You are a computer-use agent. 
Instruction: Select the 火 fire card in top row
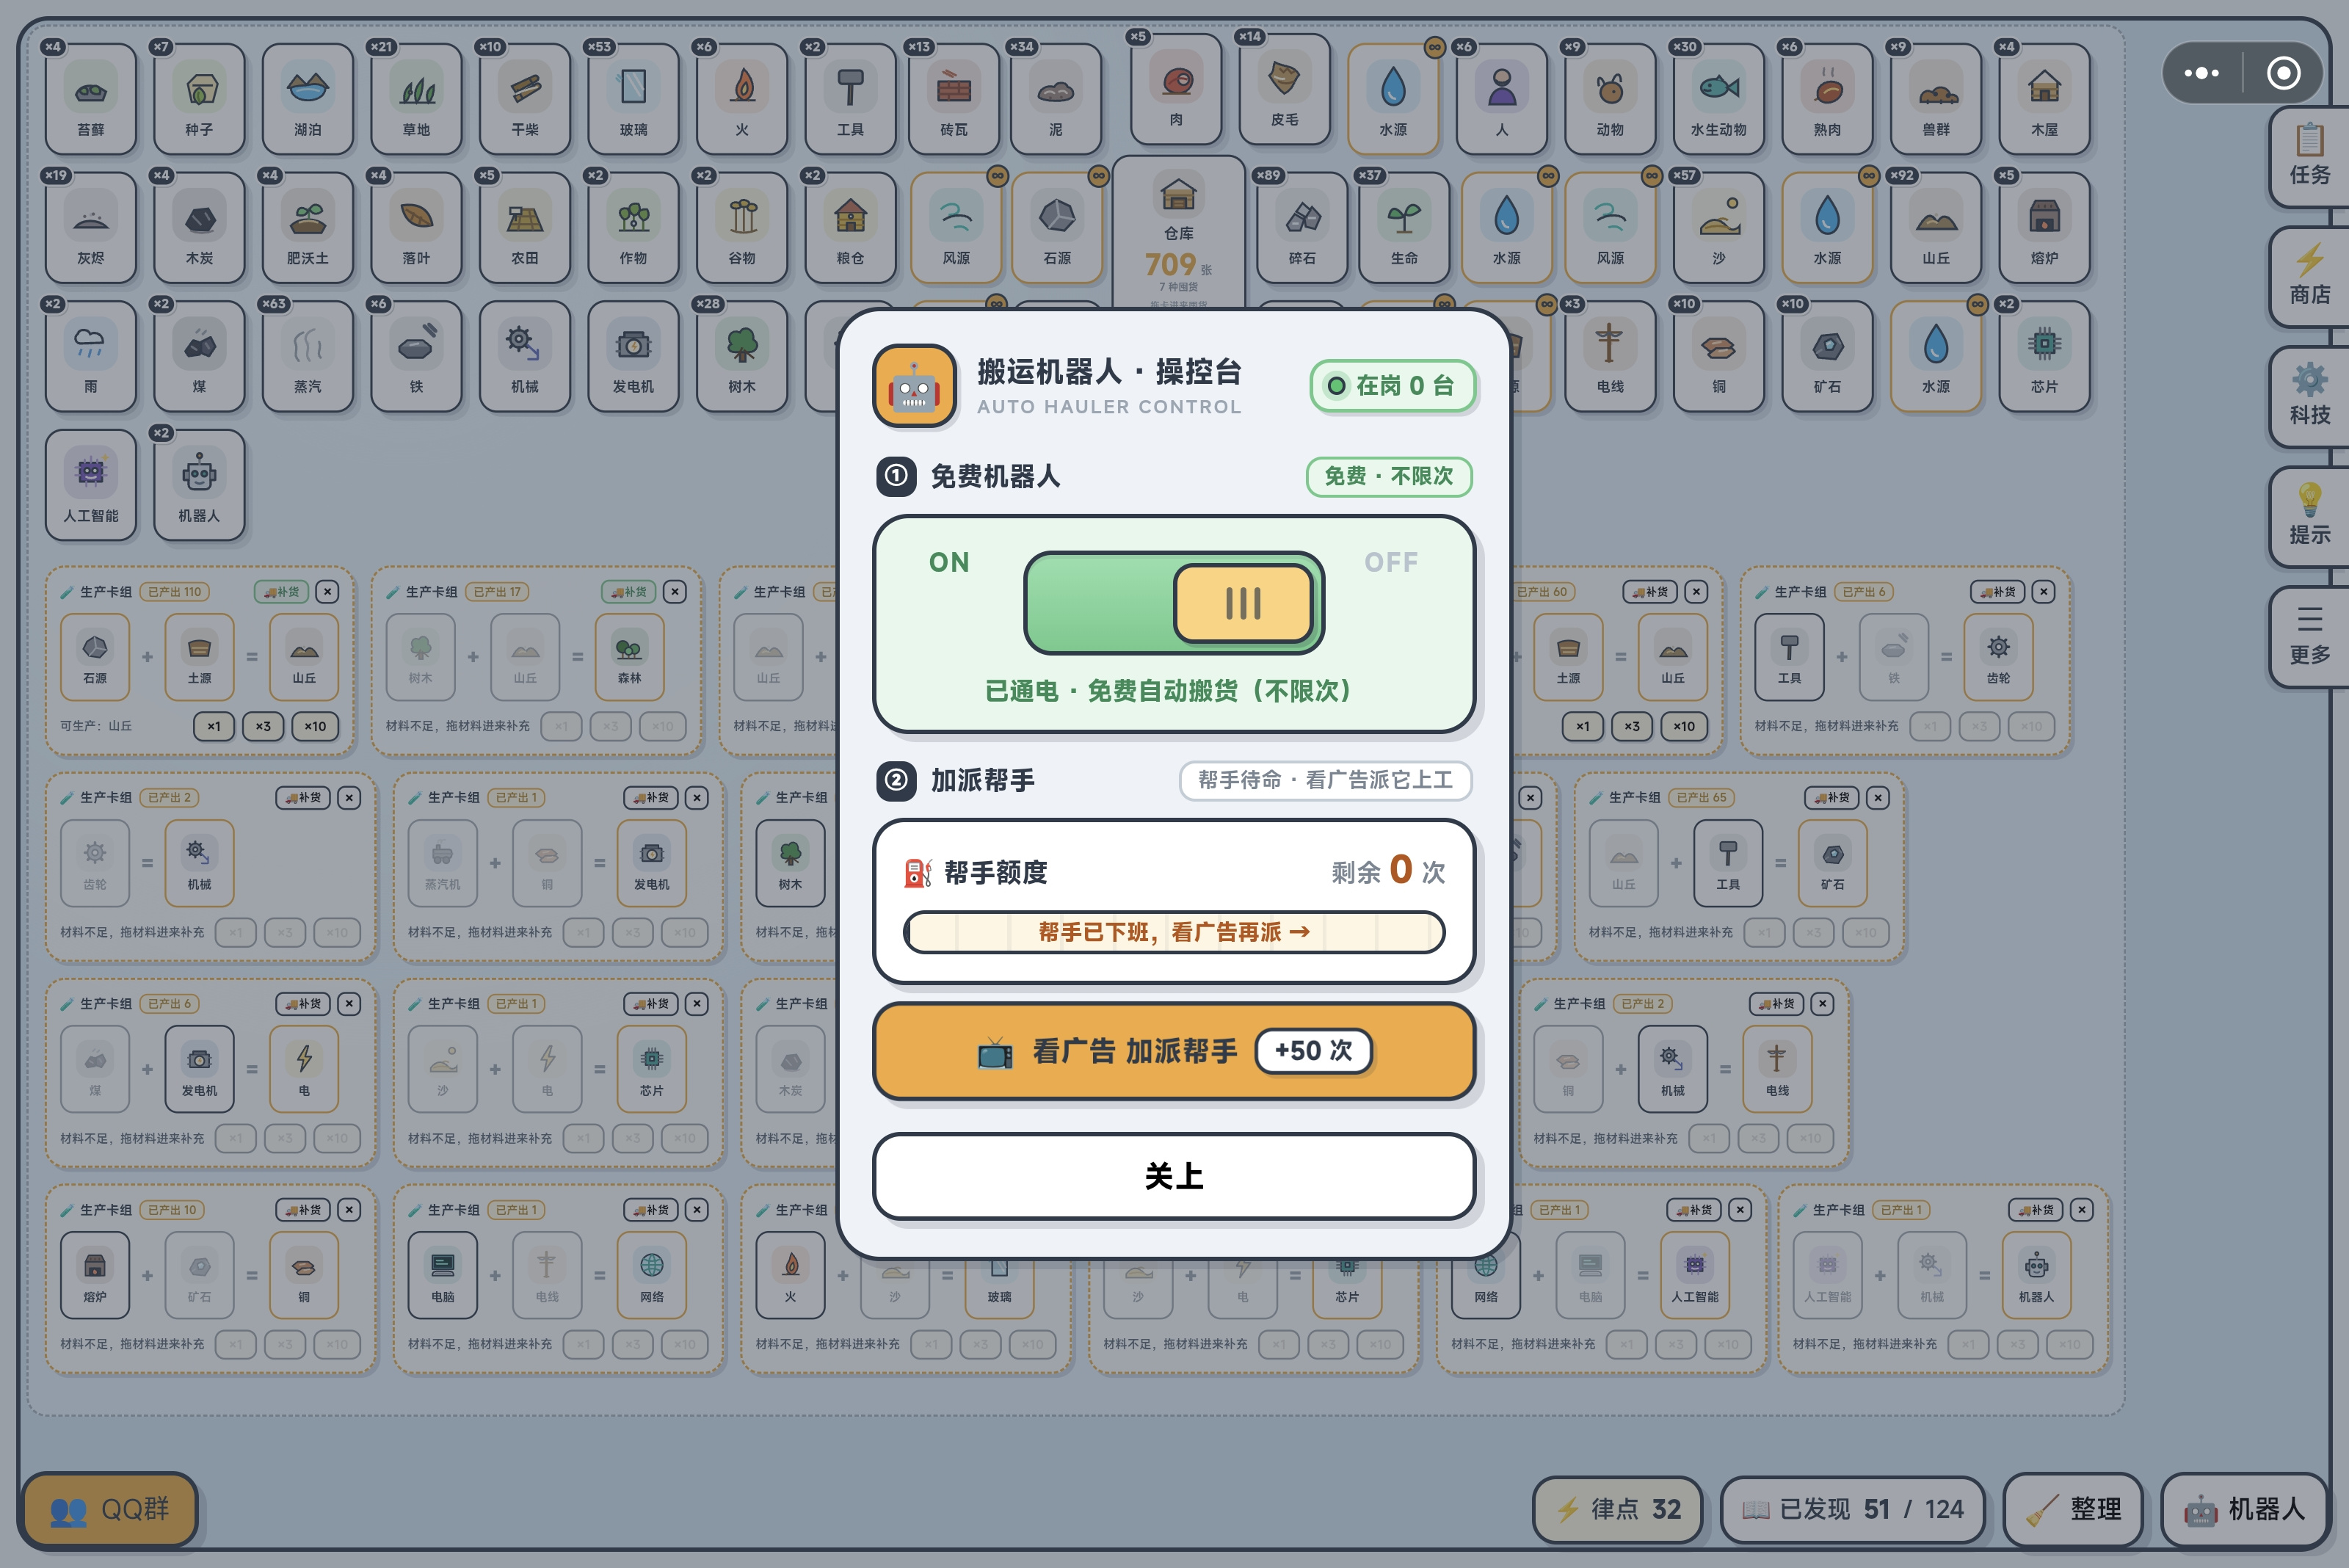742,99
